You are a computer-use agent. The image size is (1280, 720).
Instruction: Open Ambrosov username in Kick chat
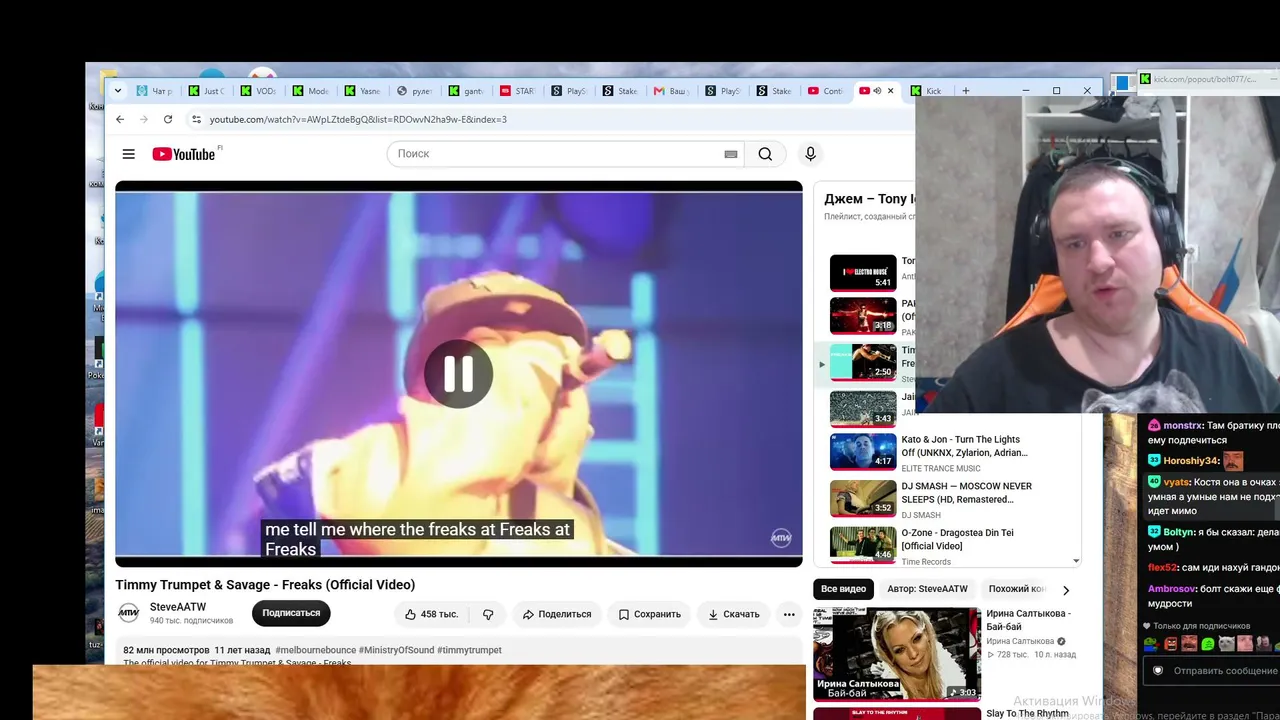tap(1172, 589)
